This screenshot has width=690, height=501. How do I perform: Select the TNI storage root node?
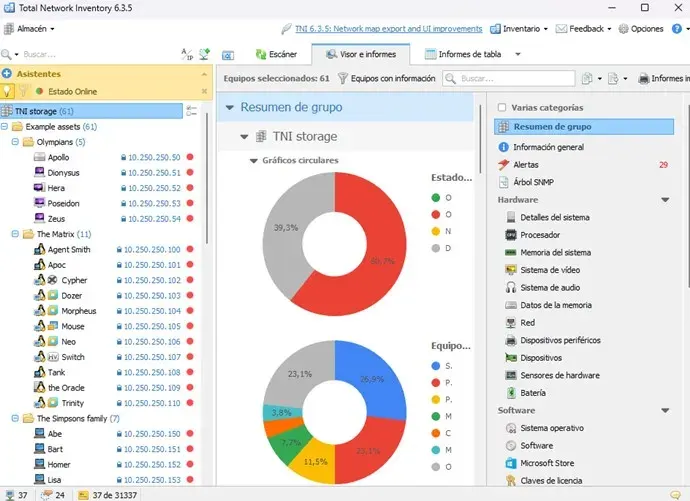[92, 111]
